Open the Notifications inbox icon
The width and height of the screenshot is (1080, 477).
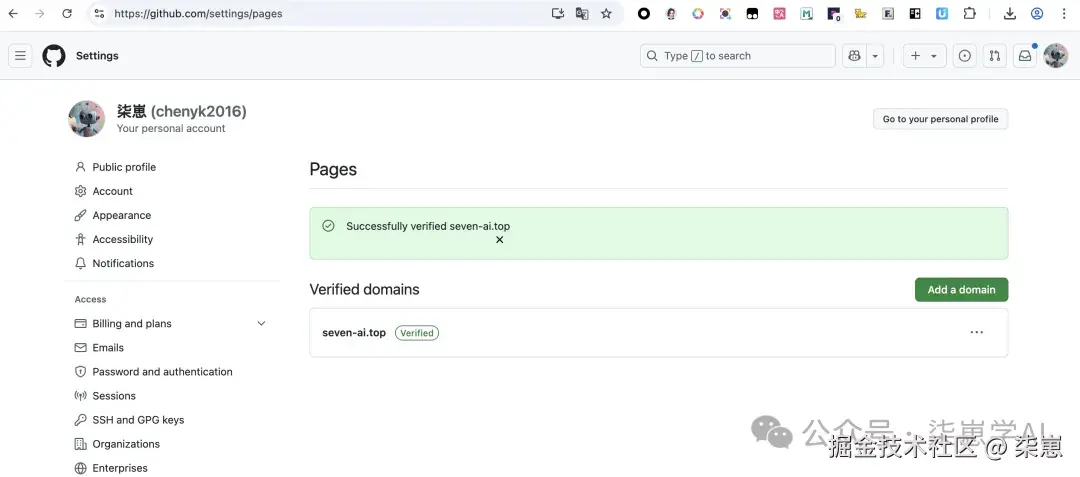click(x=1024, y=56)
